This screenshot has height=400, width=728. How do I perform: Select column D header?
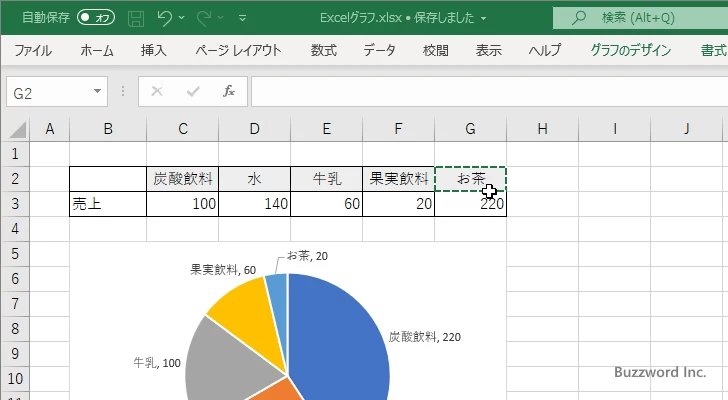point(254,129)
